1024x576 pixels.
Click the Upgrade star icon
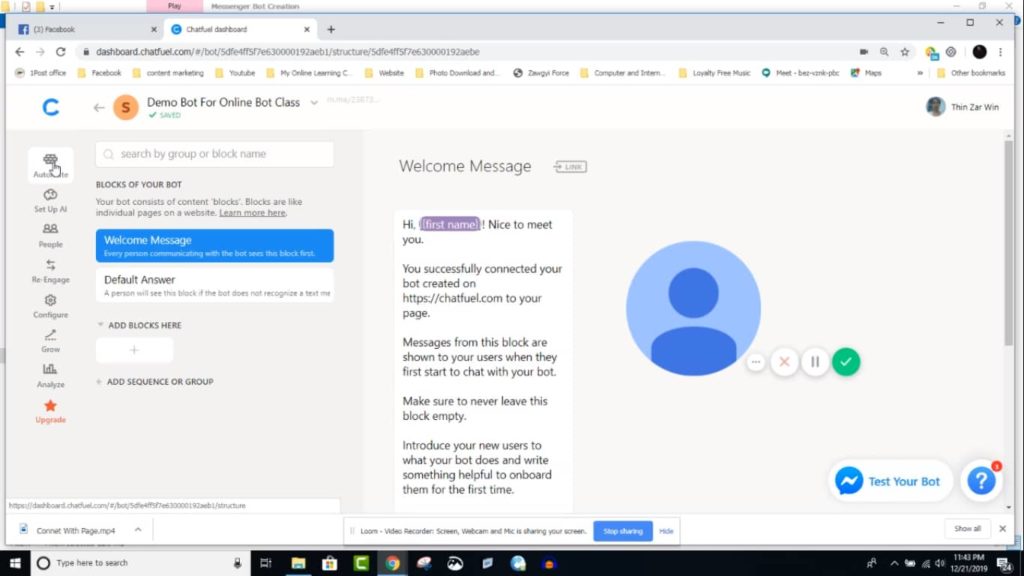click(x=50, y=406)
